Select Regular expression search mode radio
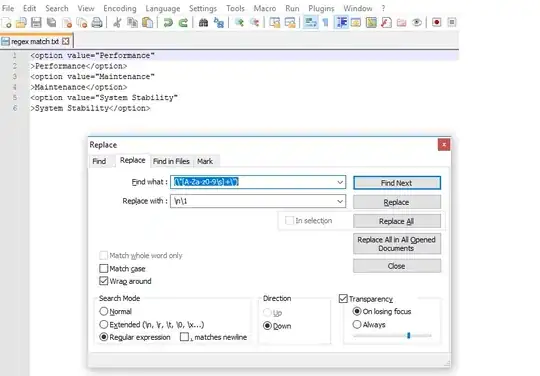The width and height of the screenshot is (540, 376). [104, 337]
